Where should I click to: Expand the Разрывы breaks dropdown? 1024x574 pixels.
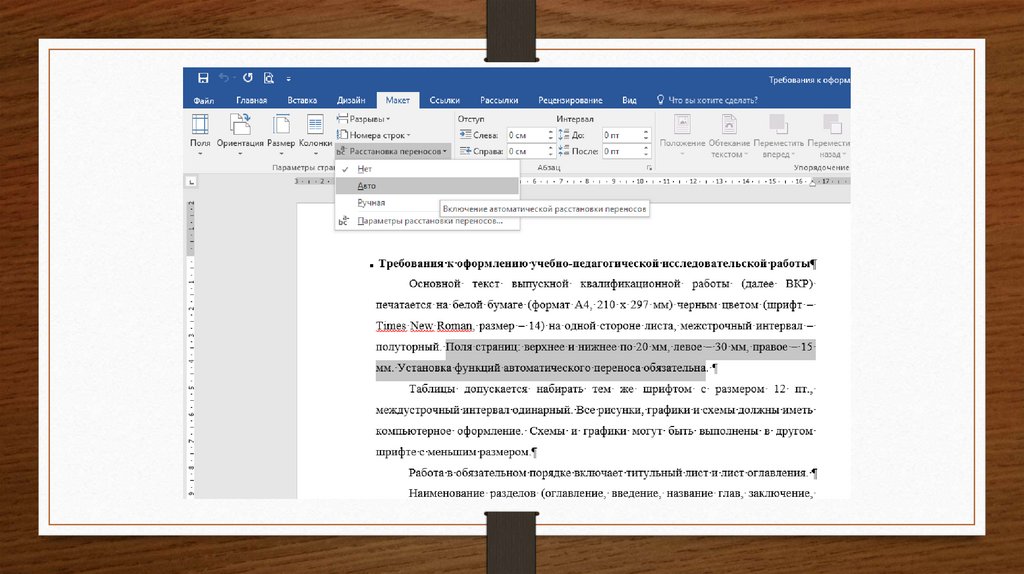(x=369, y=119)
